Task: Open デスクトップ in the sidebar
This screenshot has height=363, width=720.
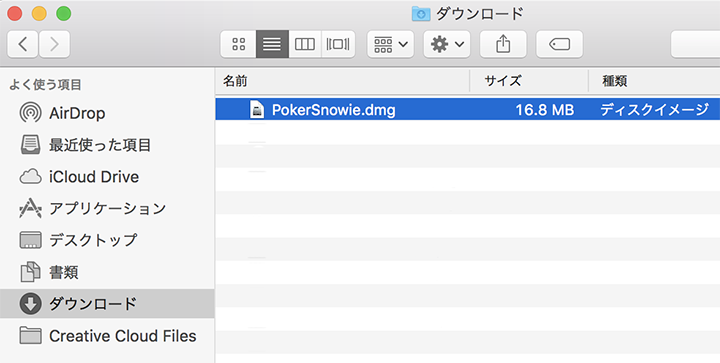Action: coord(107,240)
